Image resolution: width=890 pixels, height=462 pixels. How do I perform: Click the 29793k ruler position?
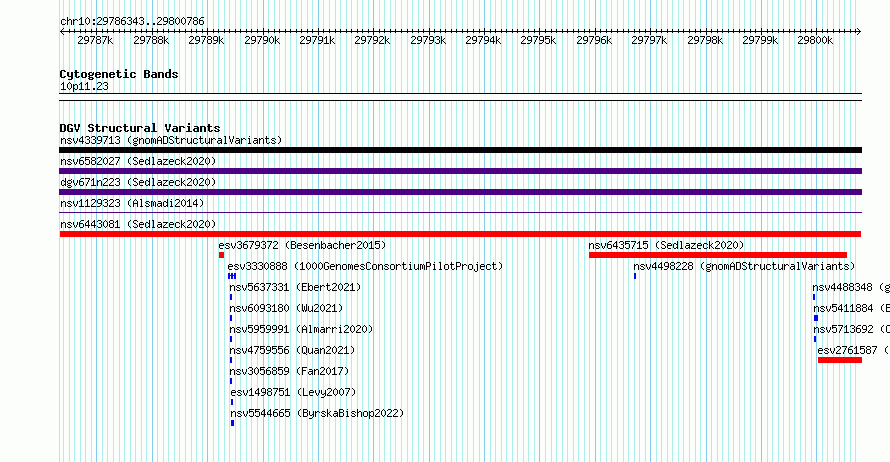tap(428, 40)
